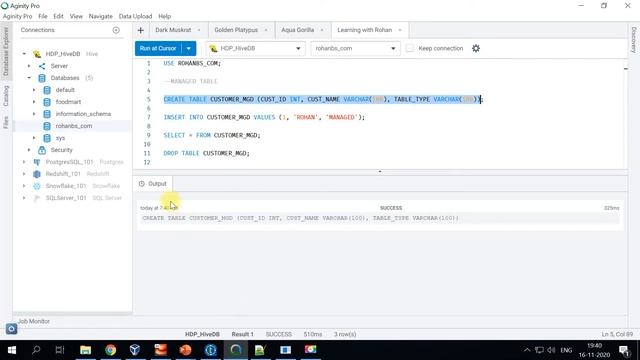This screenshot has height=360, width=640.
Task: Open a new editor tab with plus
Action: (x=140, y=30)
